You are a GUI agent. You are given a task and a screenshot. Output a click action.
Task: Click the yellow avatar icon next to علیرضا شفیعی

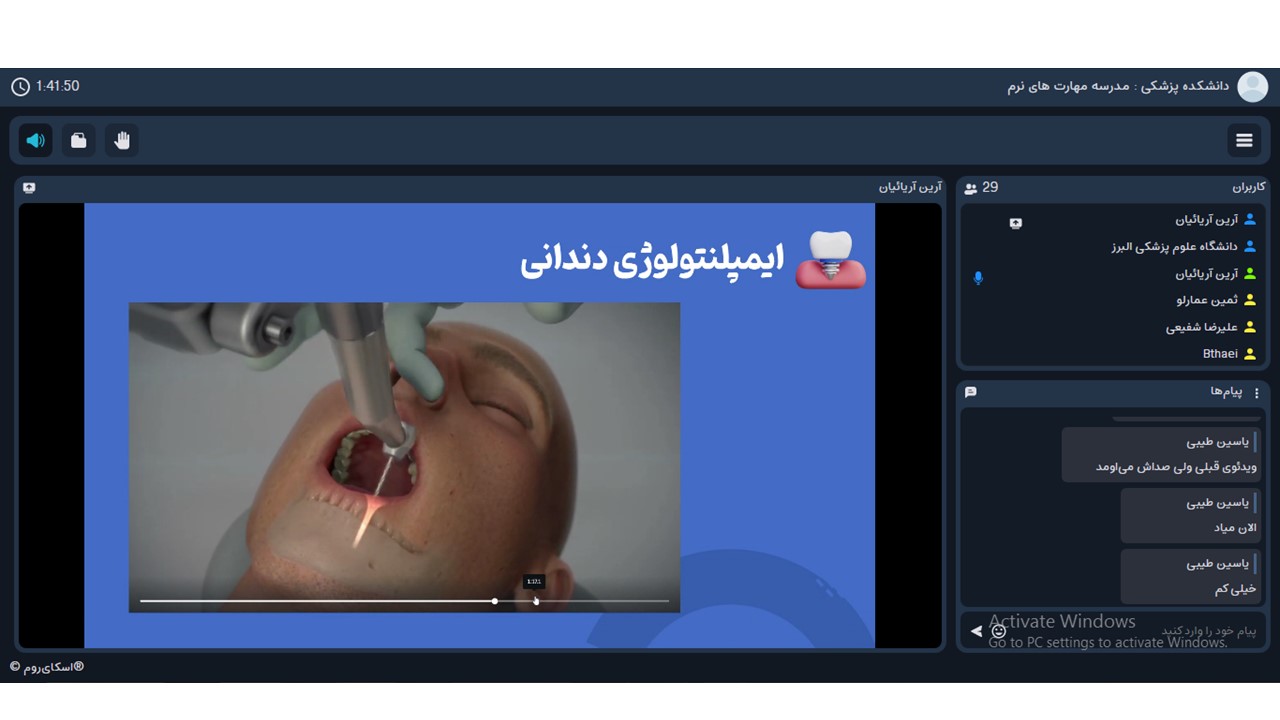(x=1250, y=327)
